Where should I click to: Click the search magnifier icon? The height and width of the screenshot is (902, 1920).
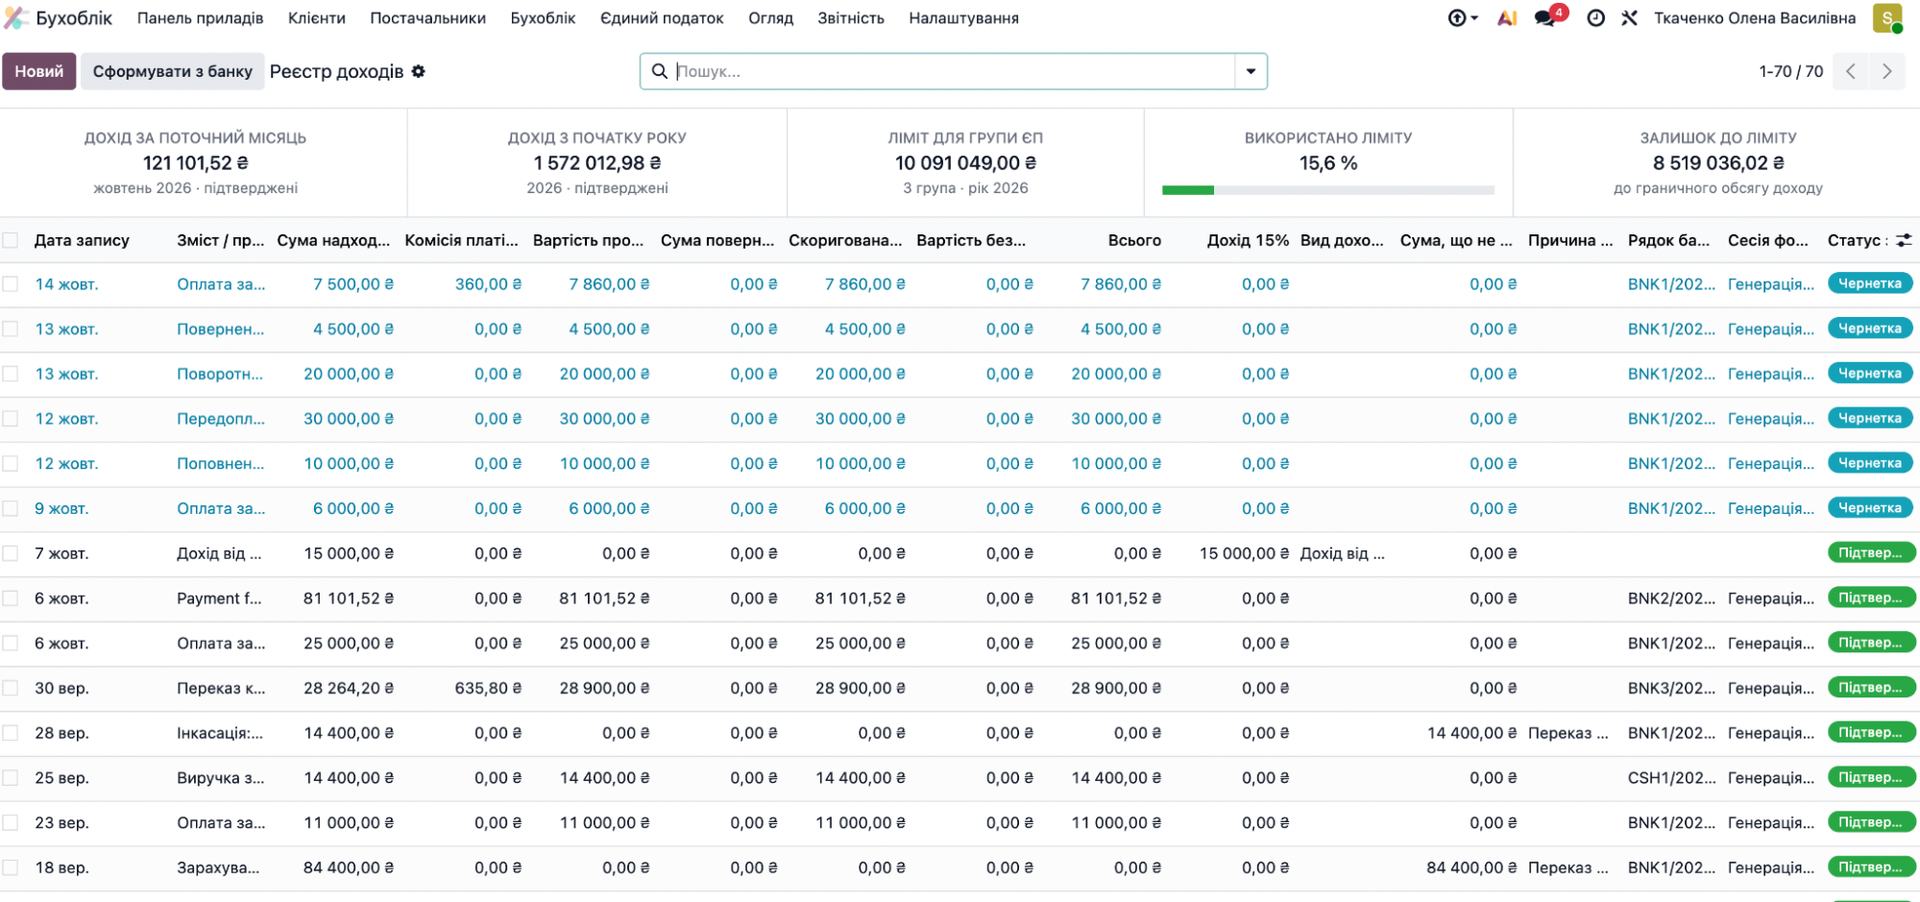[x=659, y=71]
